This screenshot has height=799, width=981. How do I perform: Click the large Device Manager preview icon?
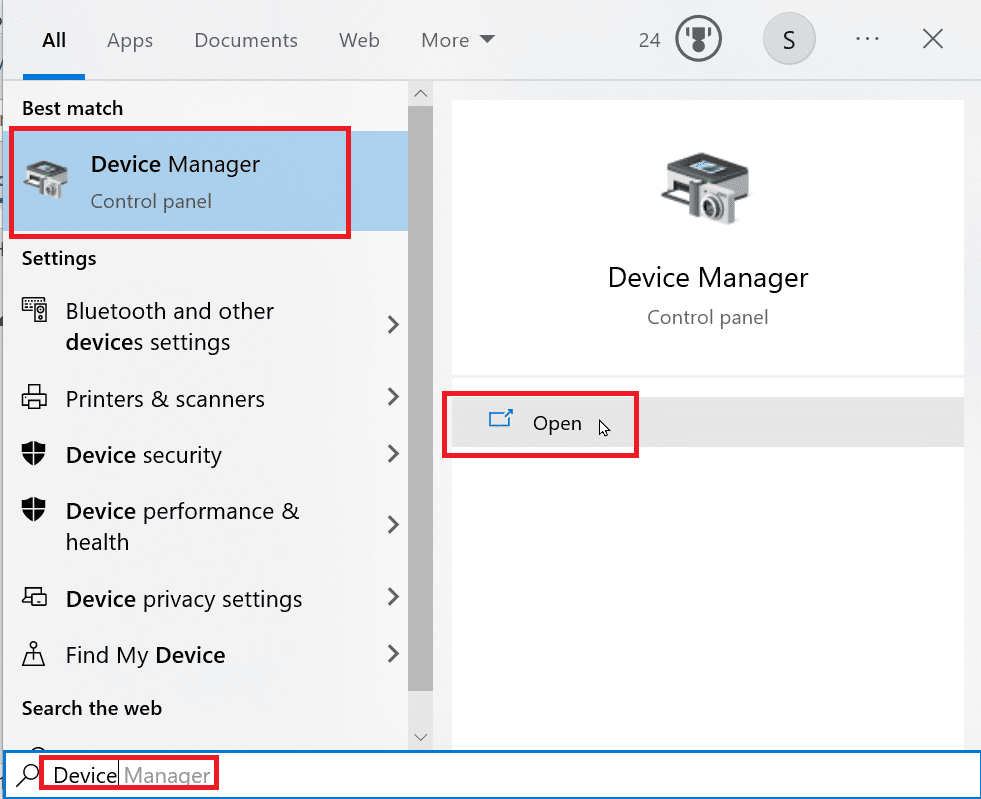[706, 188]
